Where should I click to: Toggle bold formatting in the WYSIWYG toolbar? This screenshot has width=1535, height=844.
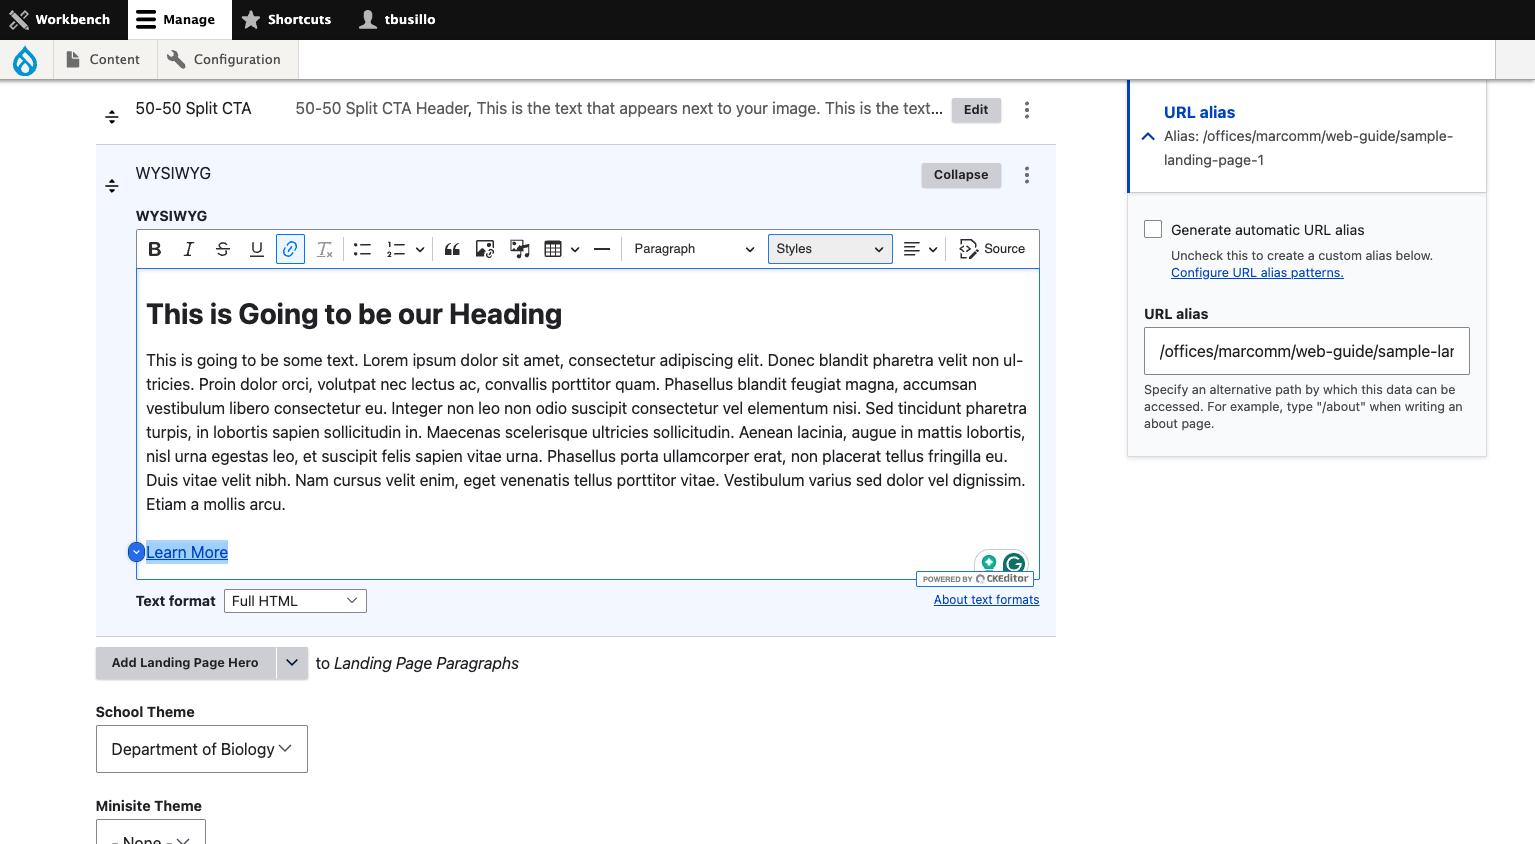coord(155,249)
